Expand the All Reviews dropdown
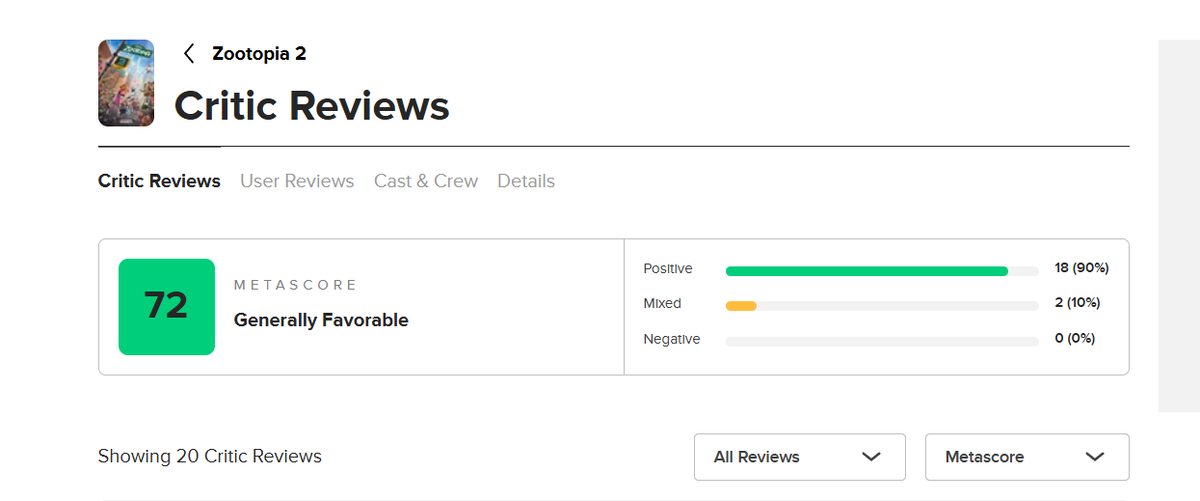This screenshot has height=501, width=1200. pos(800,457)
